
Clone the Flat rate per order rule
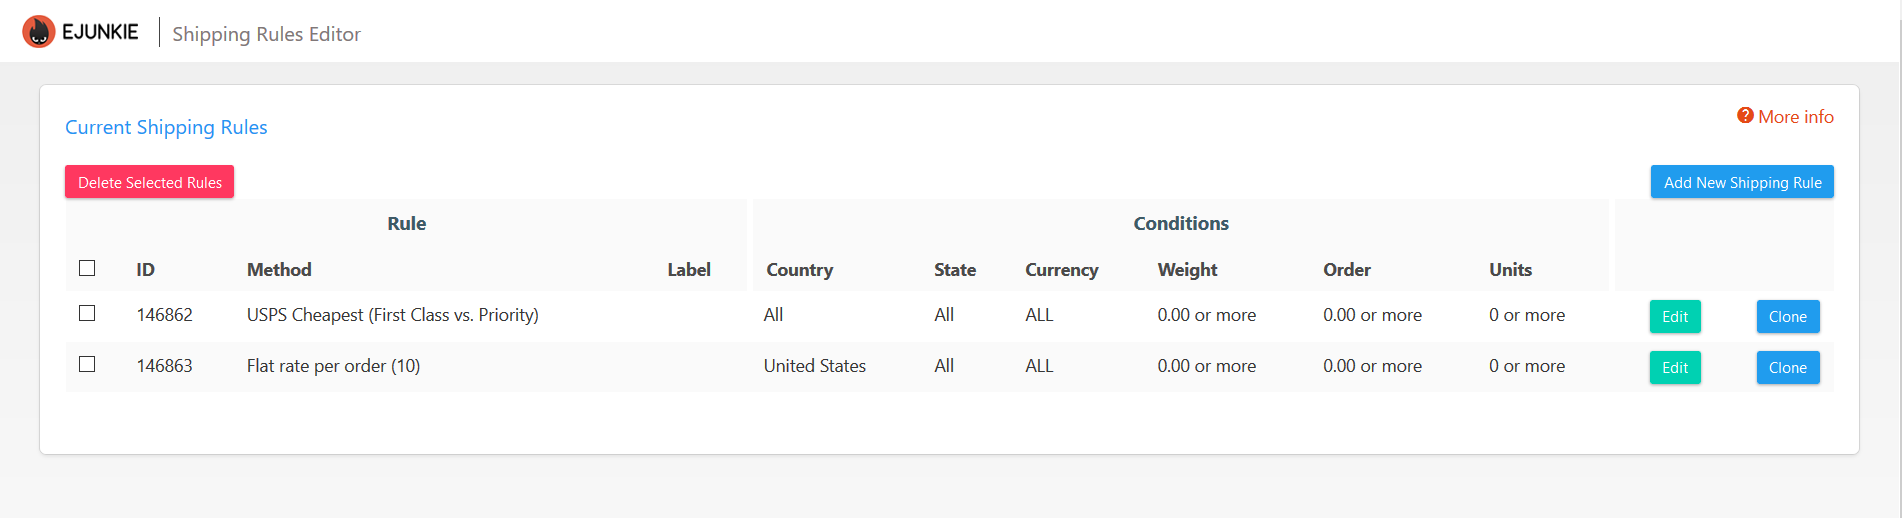pos(1787,367)
